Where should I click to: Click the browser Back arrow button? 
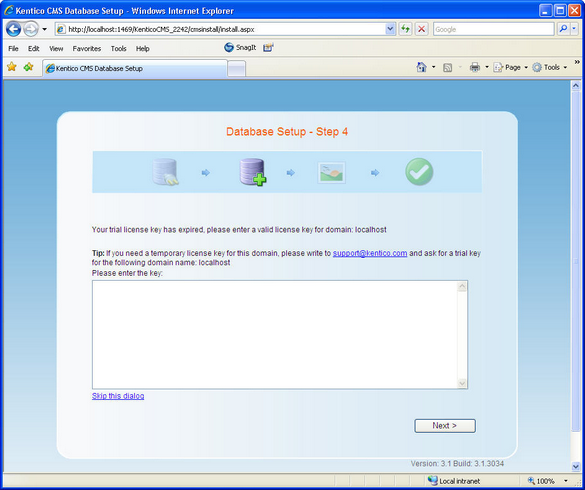point(13,29)
